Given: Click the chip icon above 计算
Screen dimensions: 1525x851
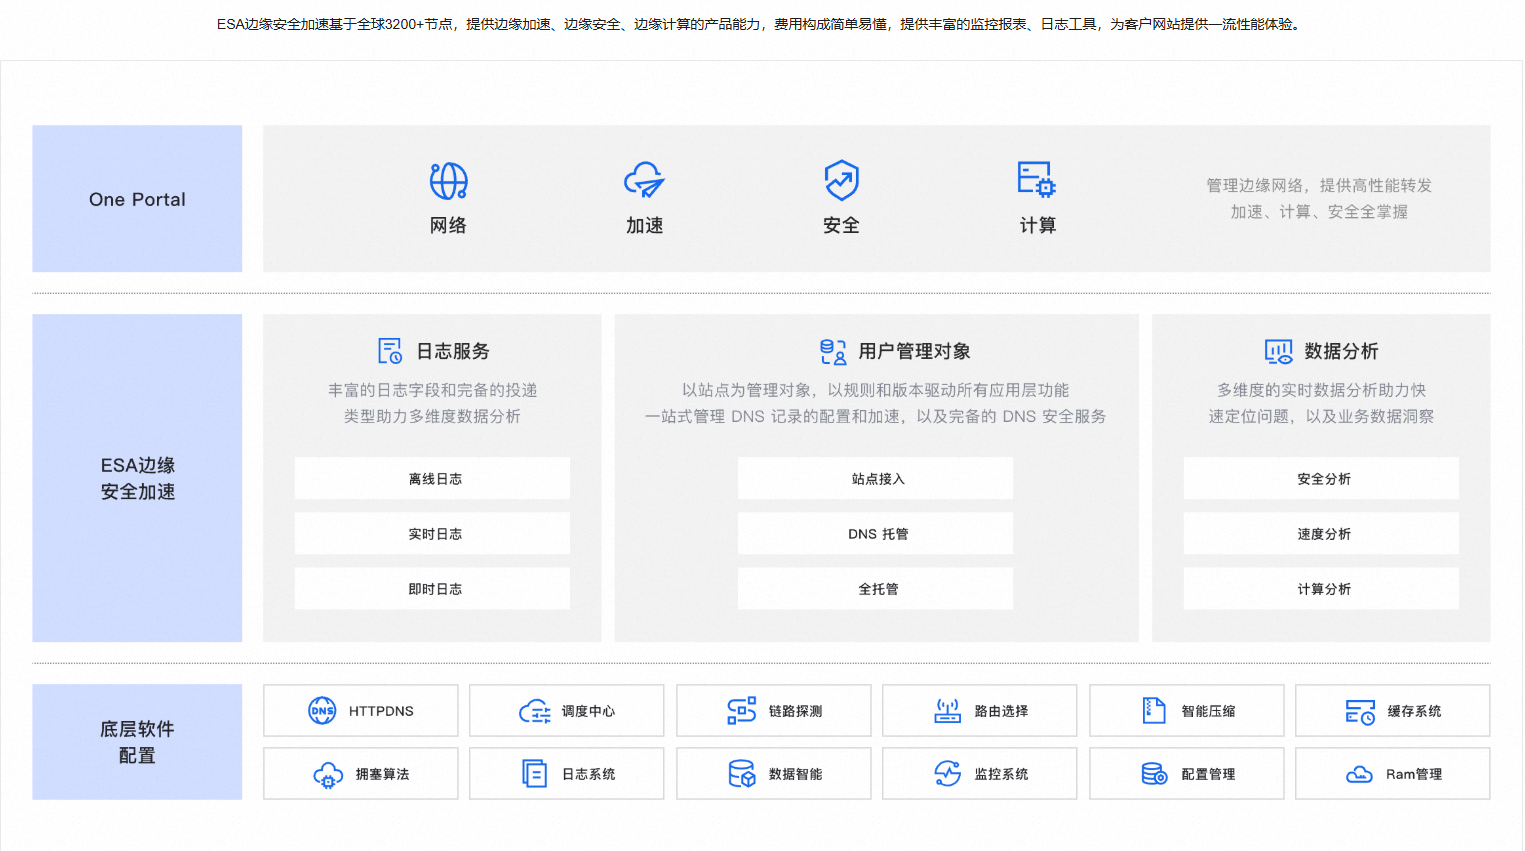Looking at the screenshot, I should point(1036,180).
